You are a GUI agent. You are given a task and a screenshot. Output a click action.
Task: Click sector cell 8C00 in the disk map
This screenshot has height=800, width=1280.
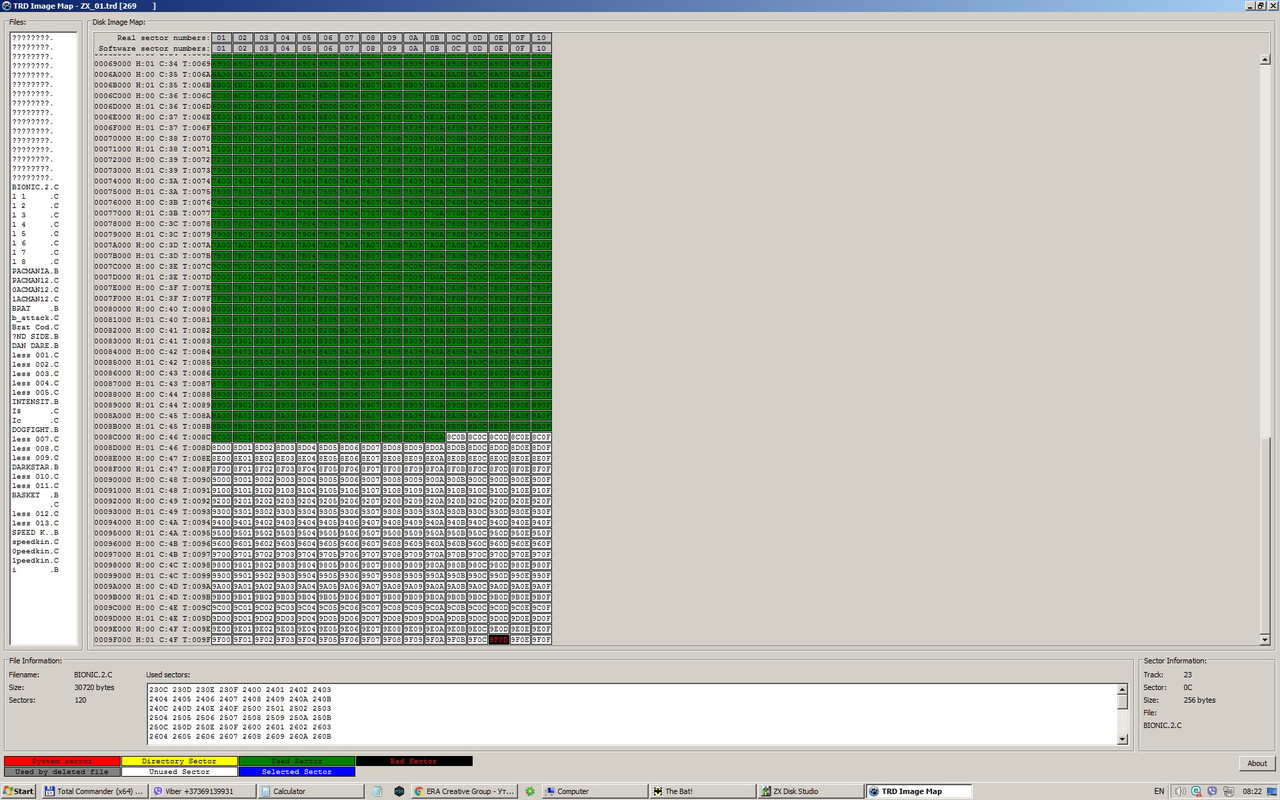click(221, 437)
